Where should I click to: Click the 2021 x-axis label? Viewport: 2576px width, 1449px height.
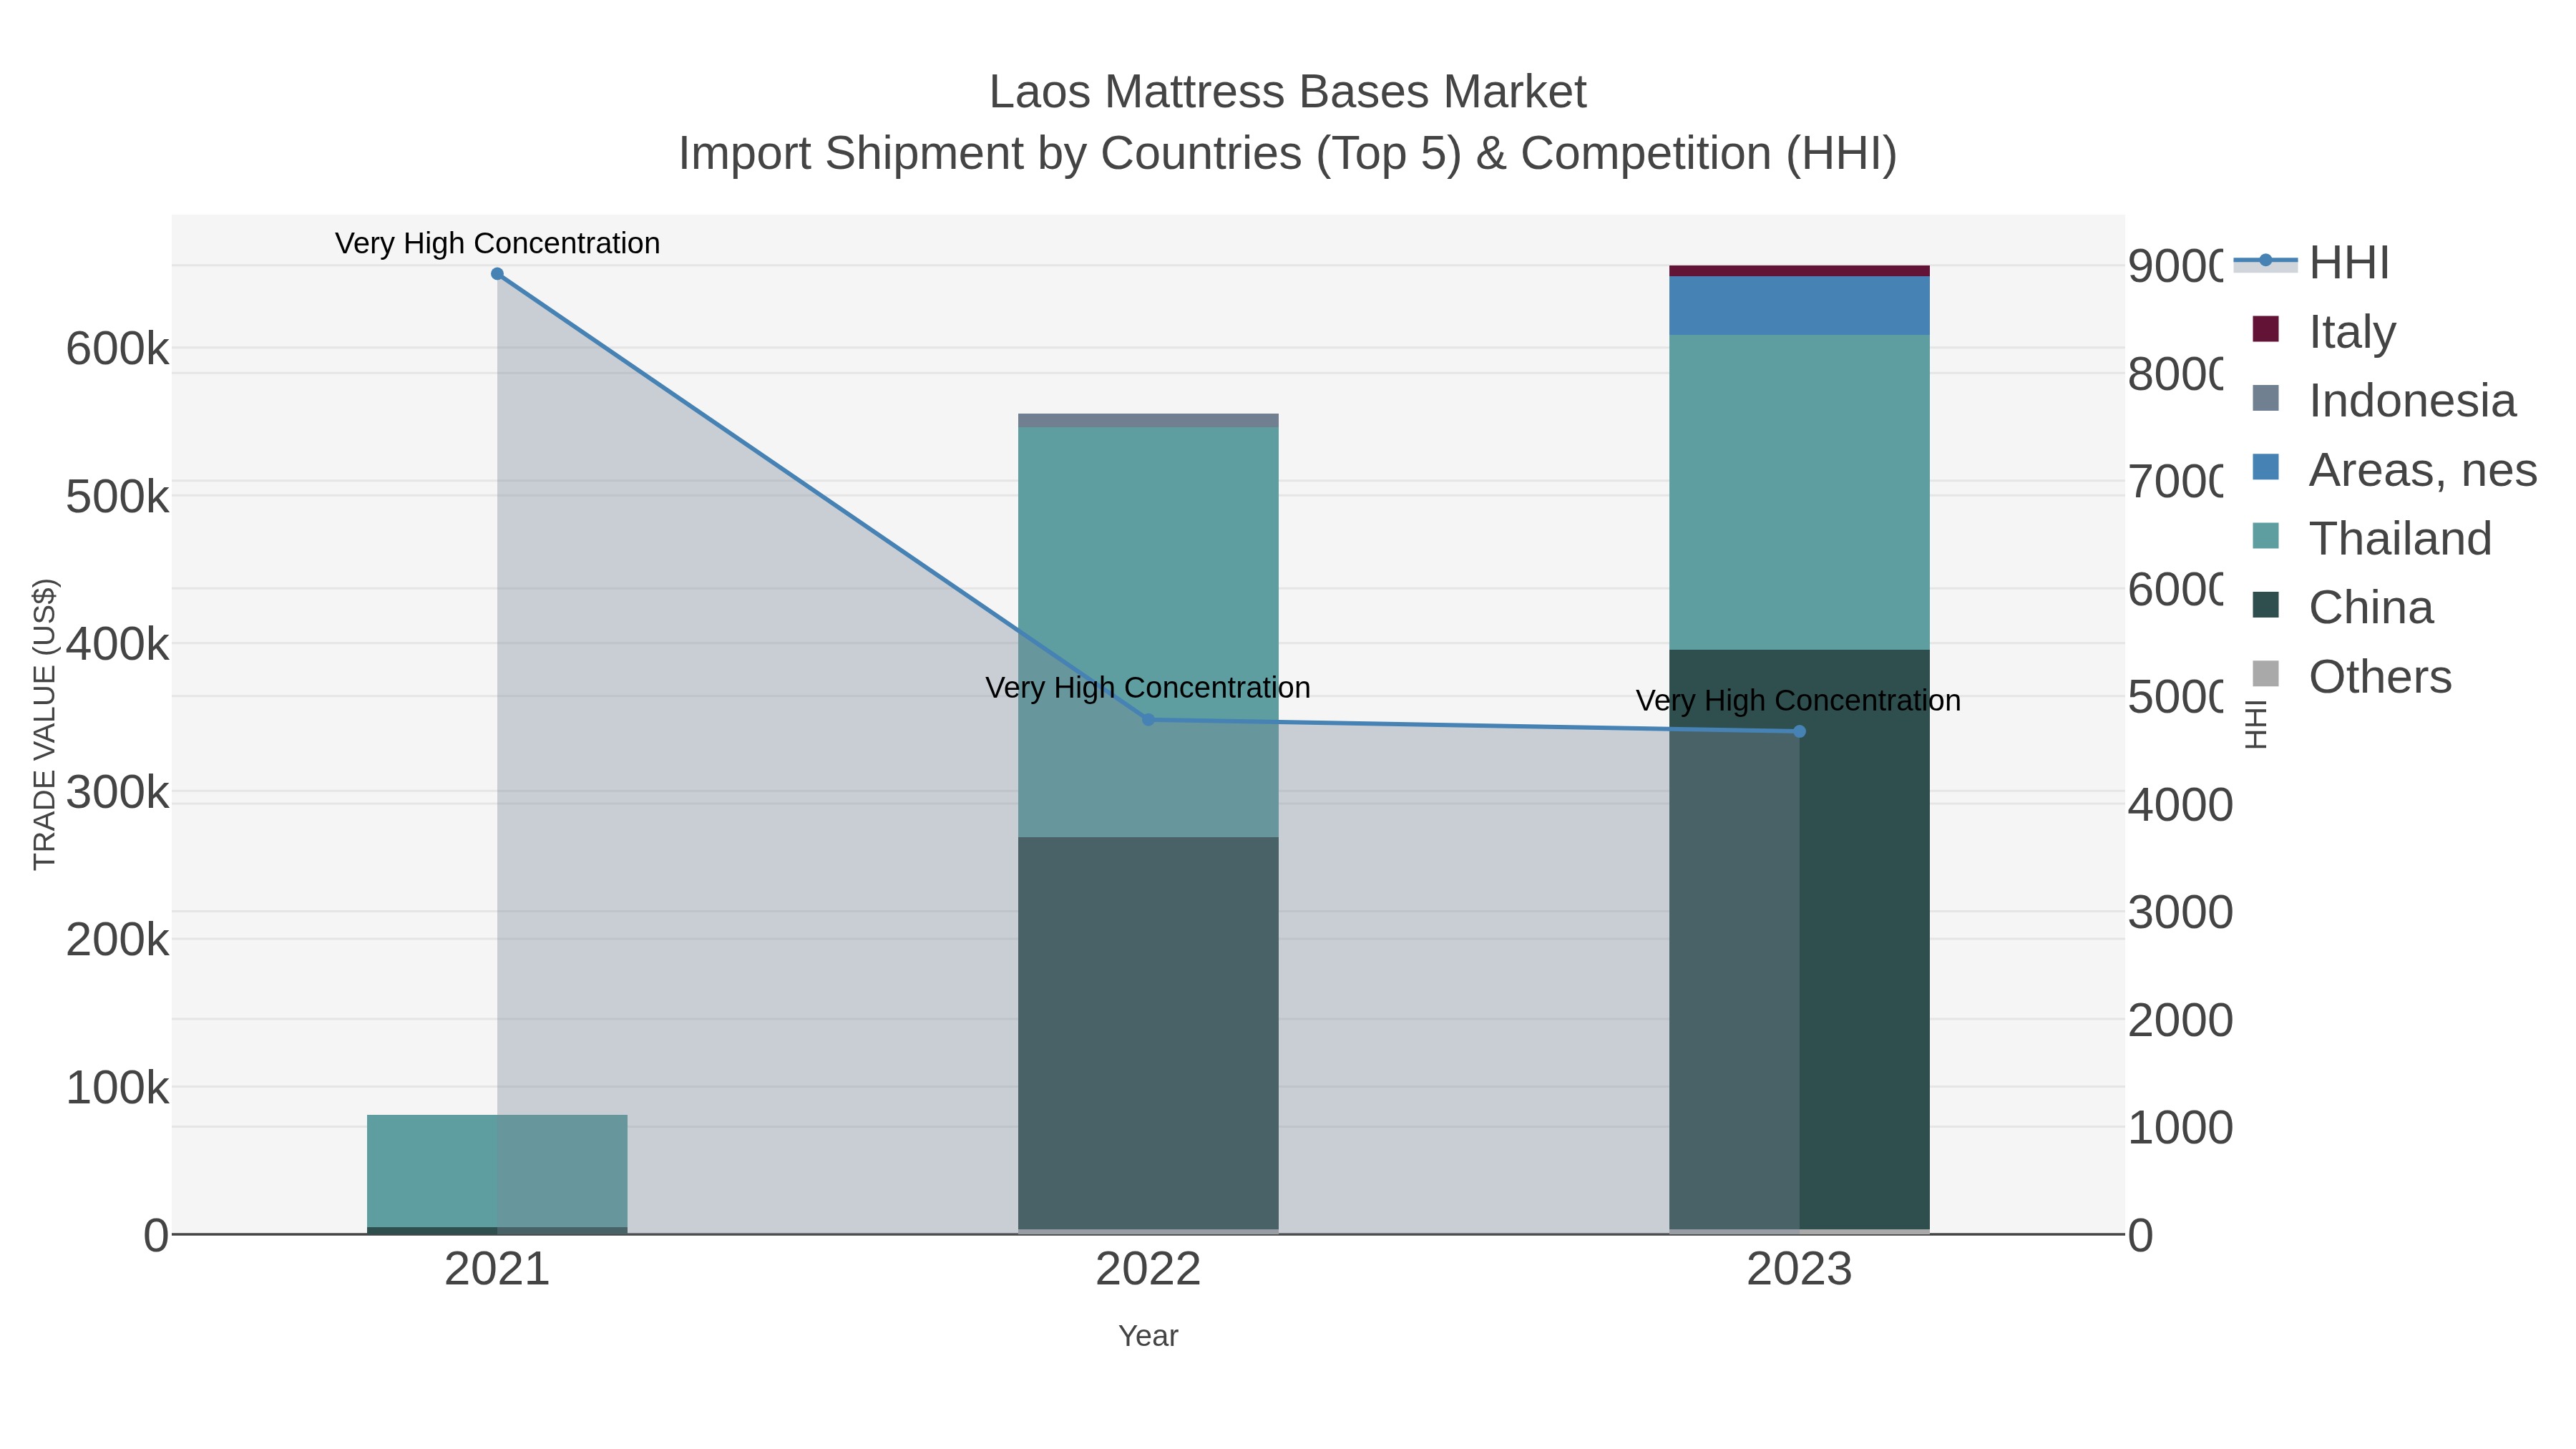click(497, 1270)
